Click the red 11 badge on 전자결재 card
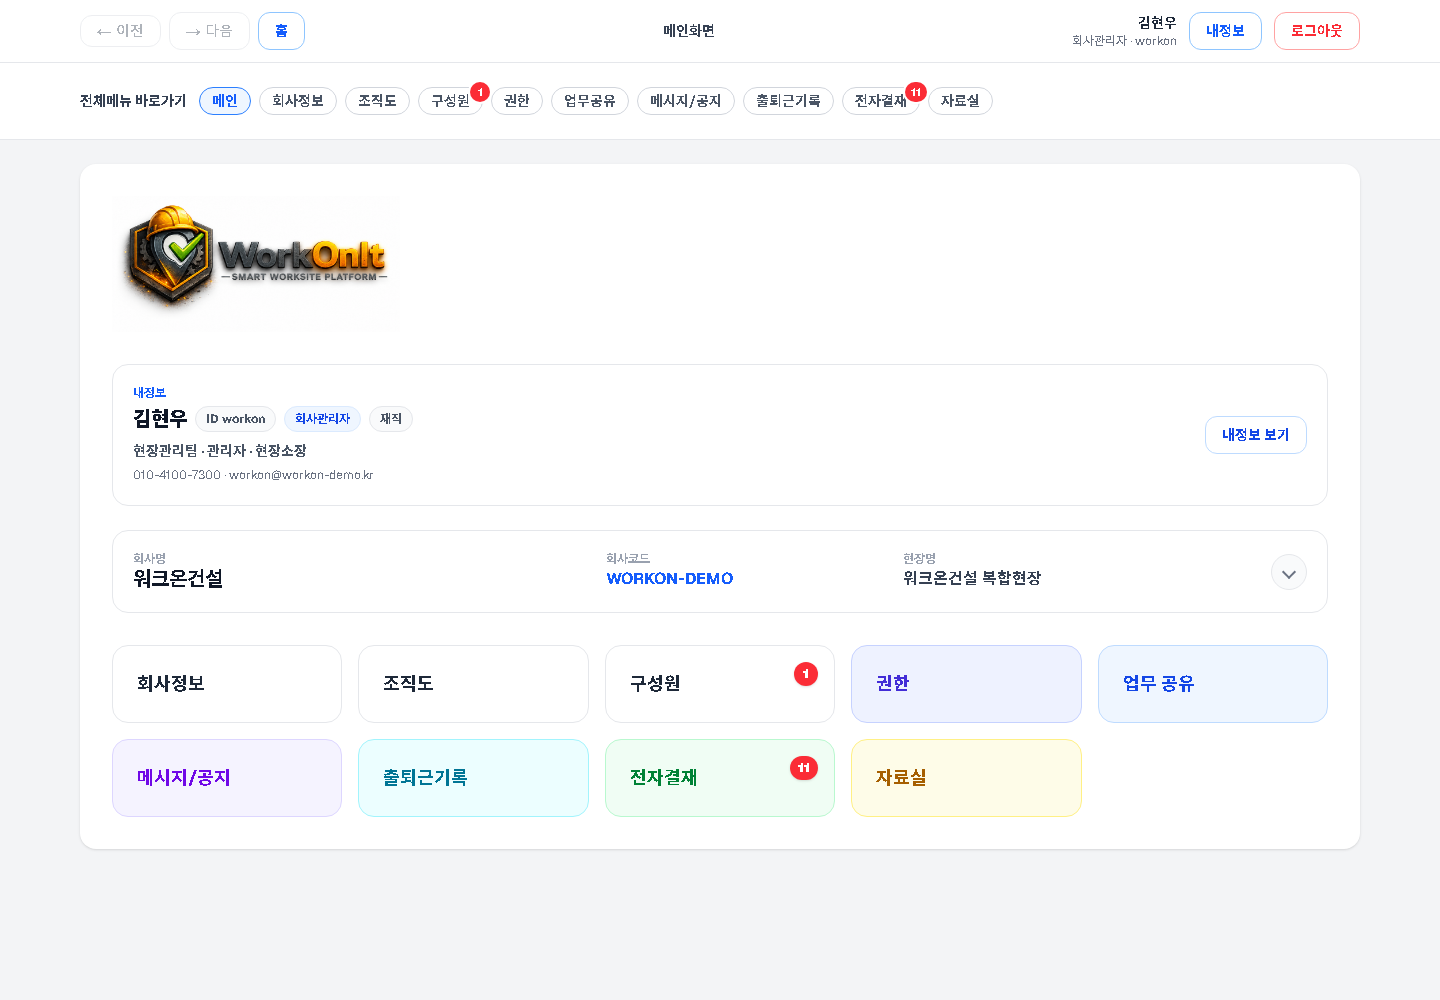Viewport: 1440px width, 1000px height. (804, 768)
